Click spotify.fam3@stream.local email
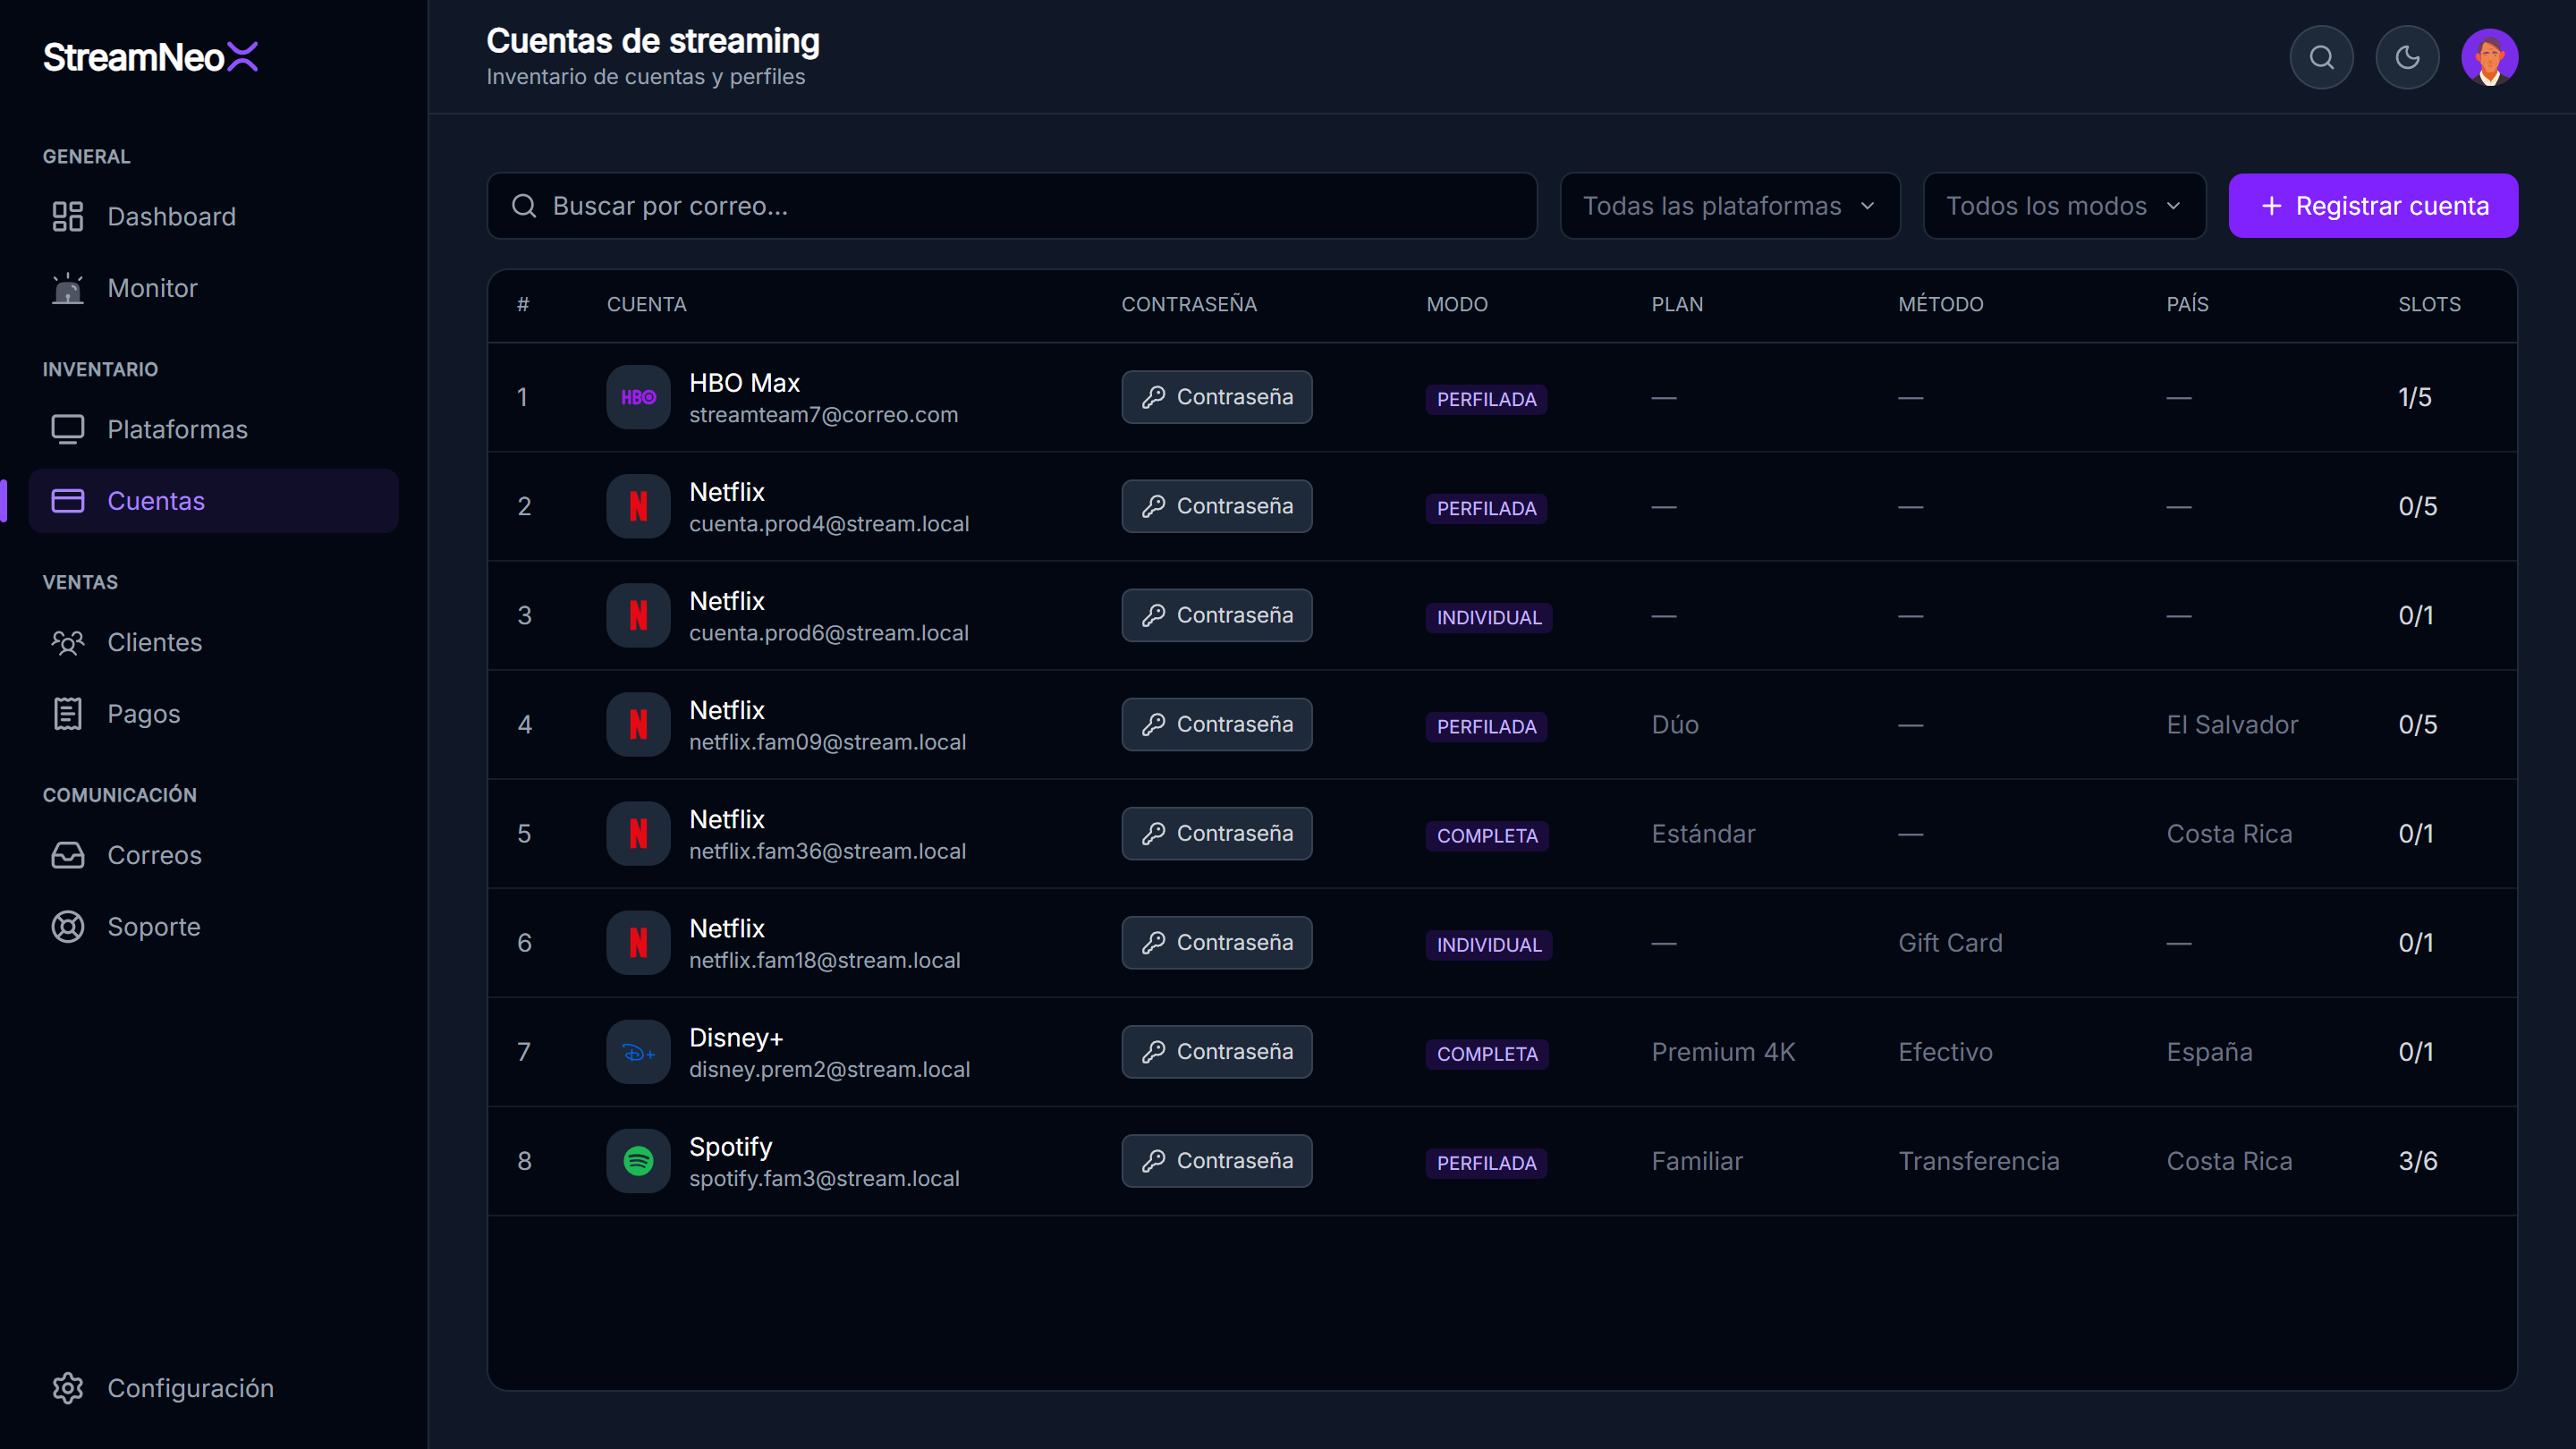Image resolution: width=2576 pixels, height=1449 pixels. pyautogui.click(x=824, y=1179)
